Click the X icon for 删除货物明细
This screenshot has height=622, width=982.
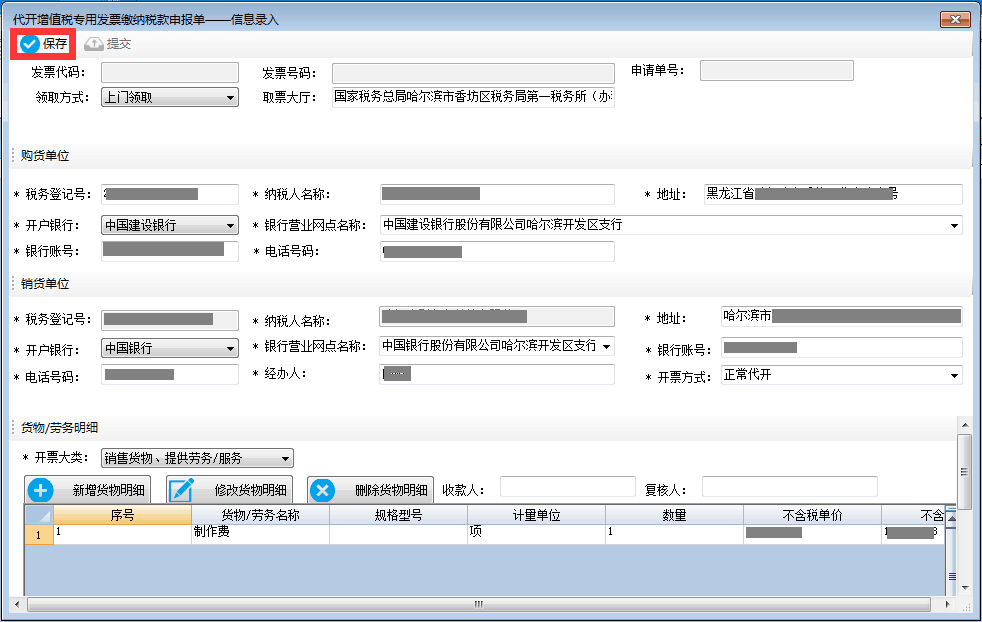pyautogui.click(x=323, y=490)
